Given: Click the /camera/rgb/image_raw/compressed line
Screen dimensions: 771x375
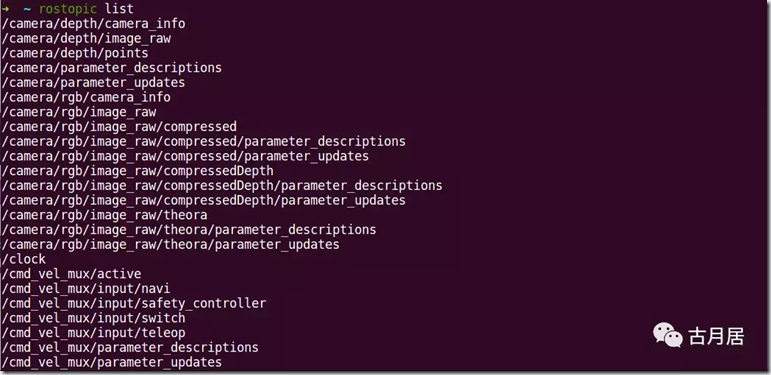Looking at the screenshot, I should 119,127.
